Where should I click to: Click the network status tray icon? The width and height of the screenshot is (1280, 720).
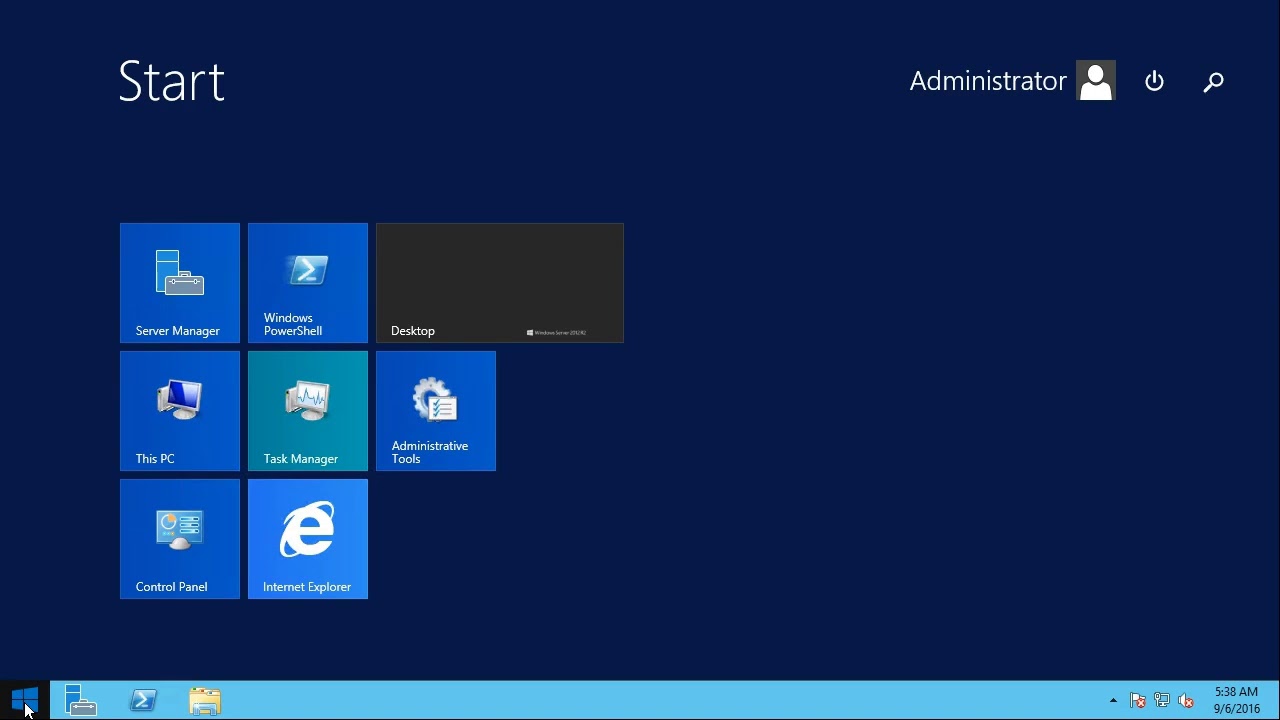point(1162,700)
